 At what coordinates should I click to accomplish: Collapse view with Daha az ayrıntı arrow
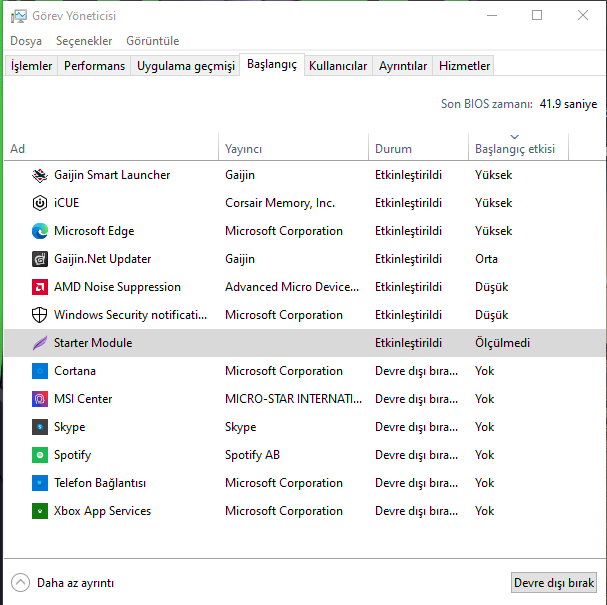point(21,582)
